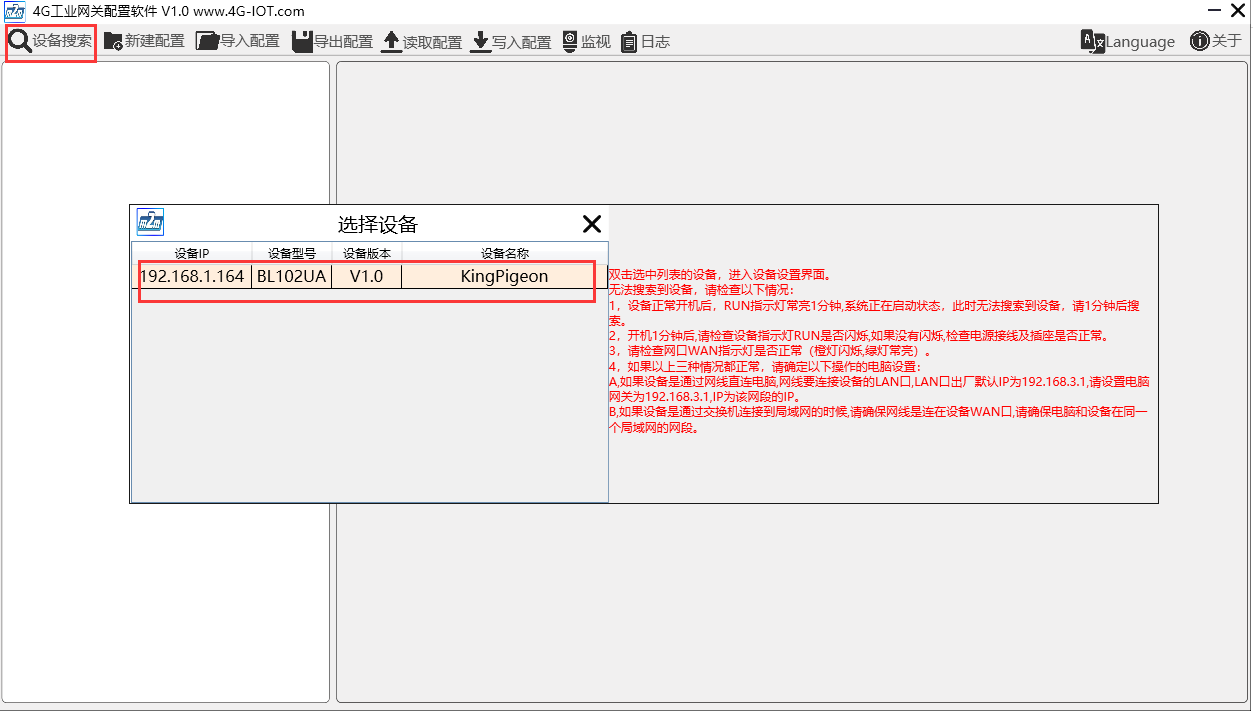Click the logo icon in 选择设备 dialog
Screen dimensions: 1253x711
pos(150,222)
